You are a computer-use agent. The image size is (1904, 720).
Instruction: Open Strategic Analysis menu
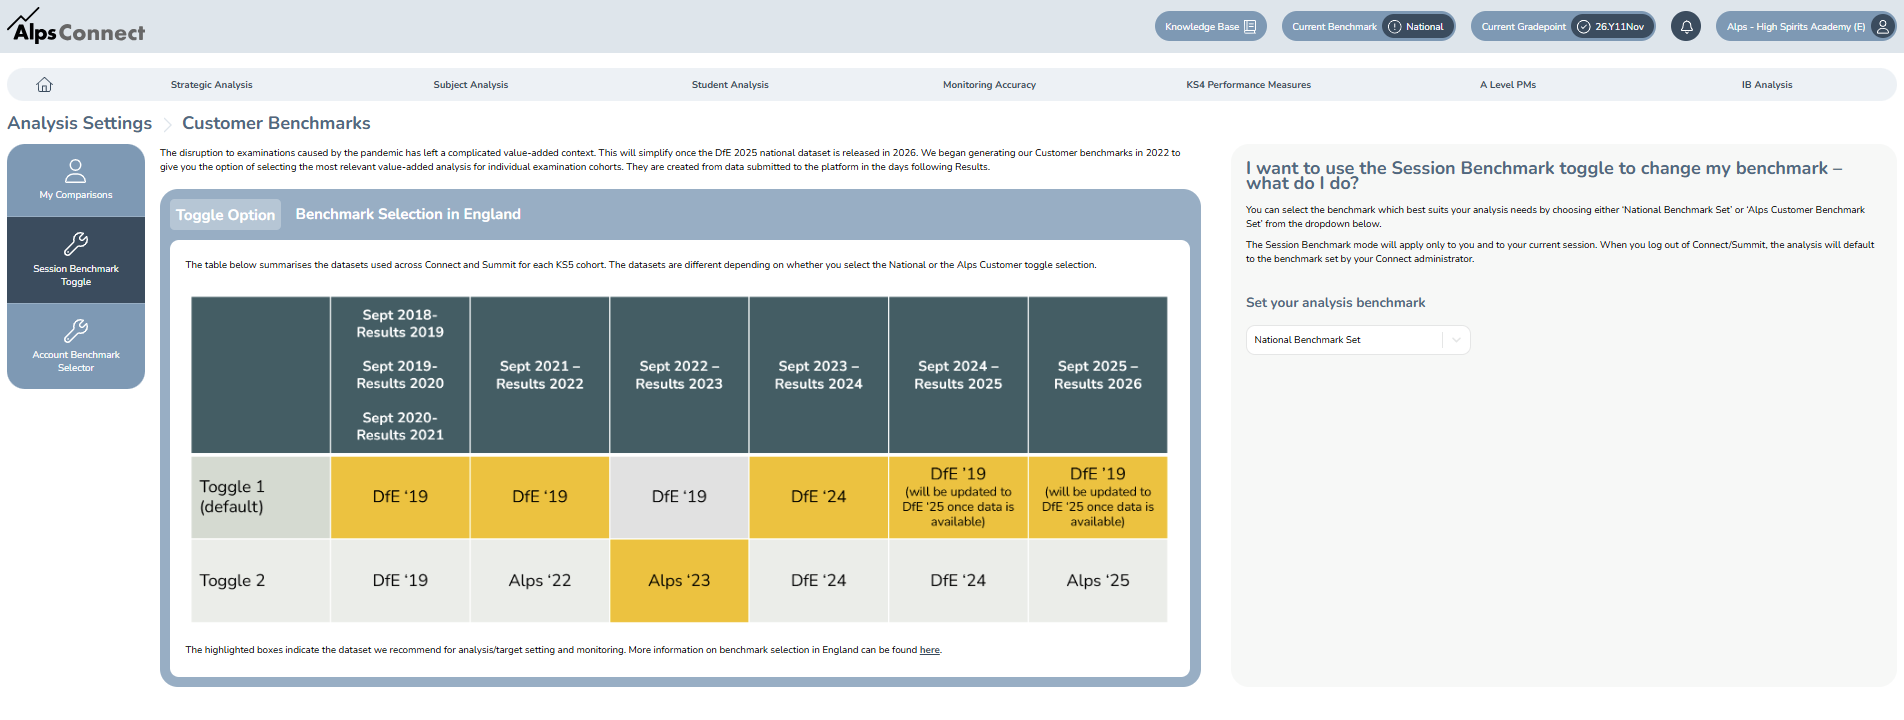pyautogui.click(x=212, y=85)
